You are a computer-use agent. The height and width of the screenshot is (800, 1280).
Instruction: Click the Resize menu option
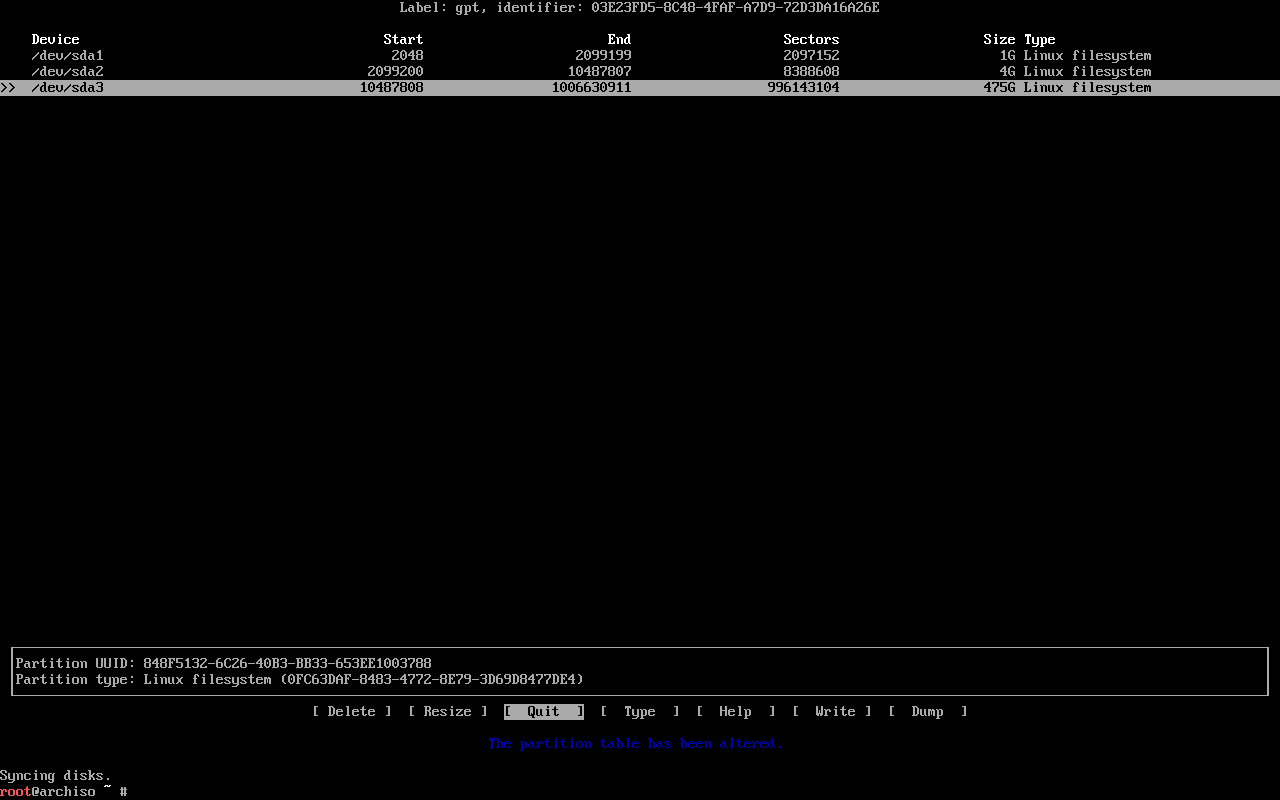[447, 711]
